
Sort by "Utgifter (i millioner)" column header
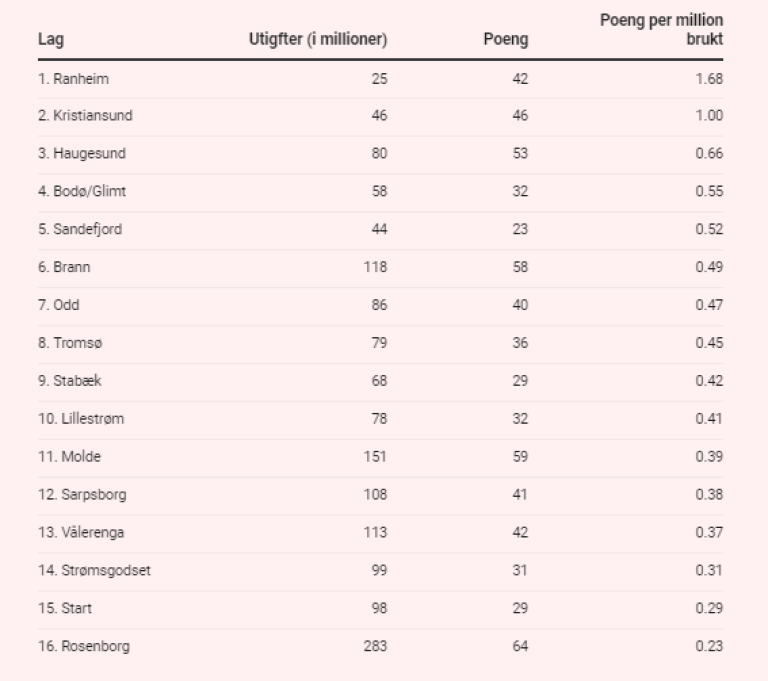[317, 40]
